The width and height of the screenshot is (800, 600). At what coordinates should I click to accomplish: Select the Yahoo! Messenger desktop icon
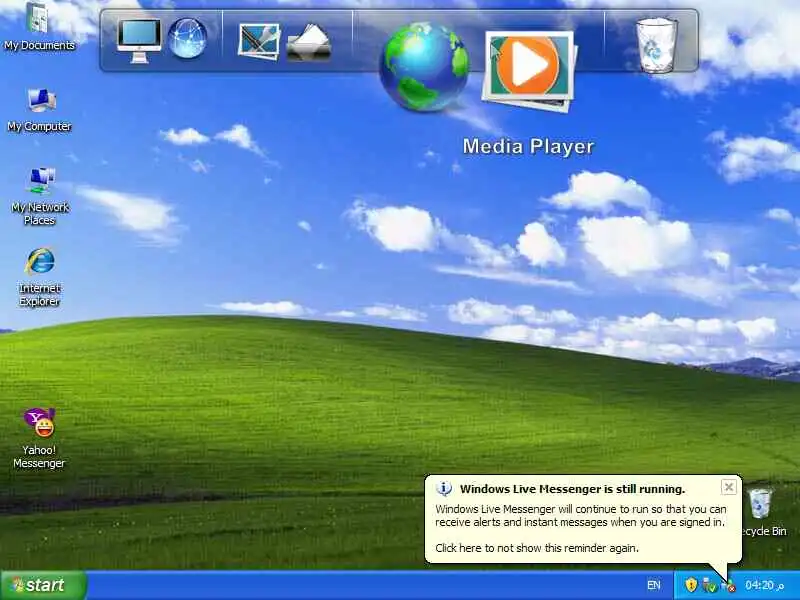[x=39, y=438]
